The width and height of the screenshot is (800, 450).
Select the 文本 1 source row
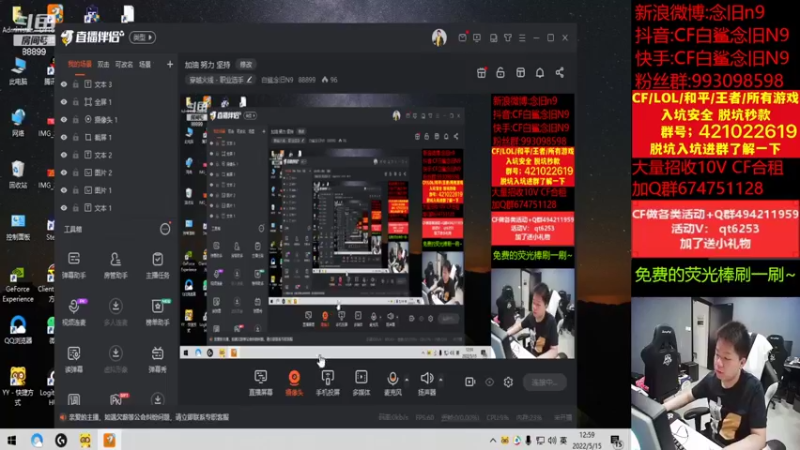[x=116, y=208]
